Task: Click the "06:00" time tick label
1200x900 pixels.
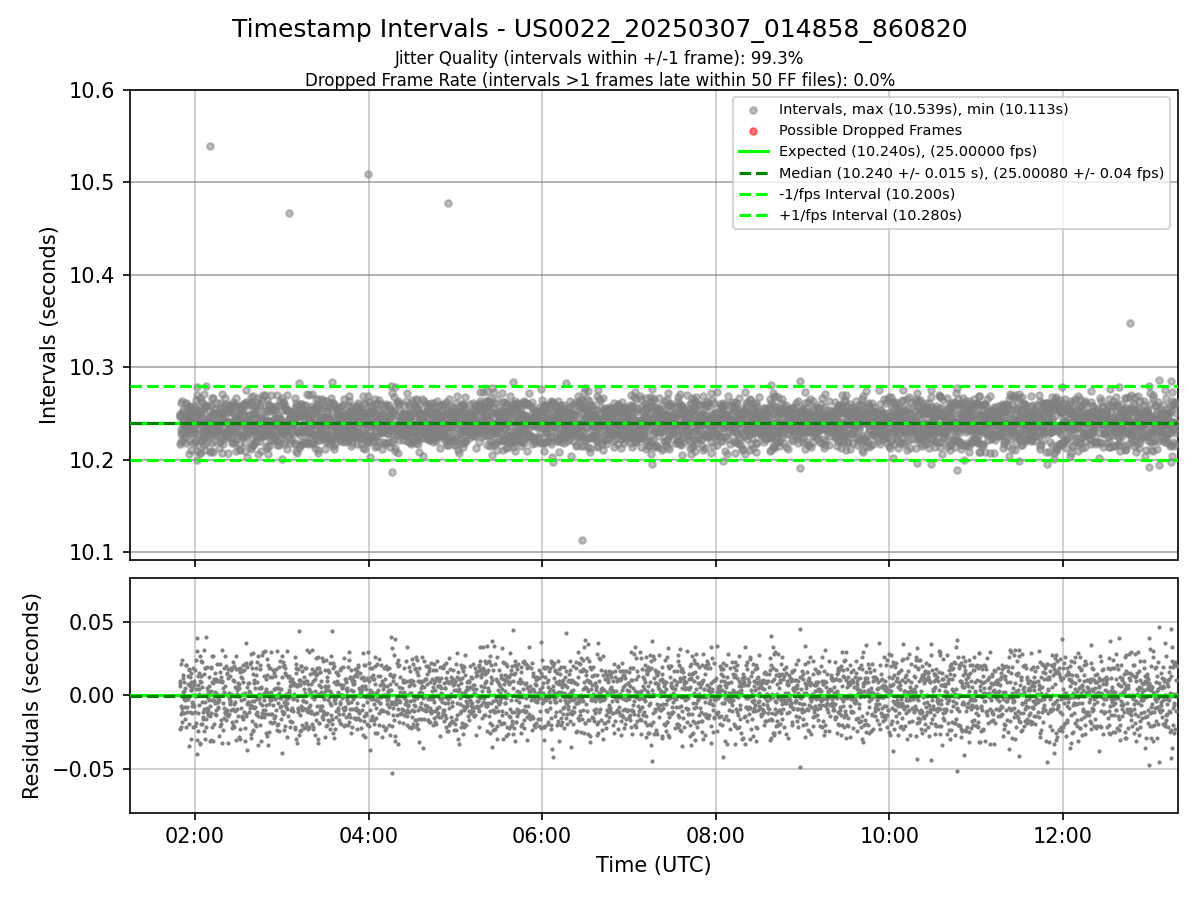Action: 542,835
